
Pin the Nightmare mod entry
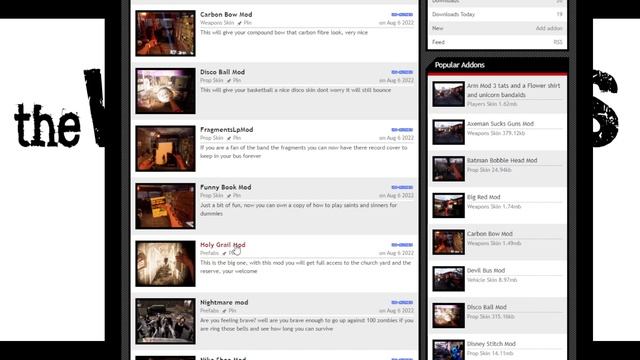[230, 311]
